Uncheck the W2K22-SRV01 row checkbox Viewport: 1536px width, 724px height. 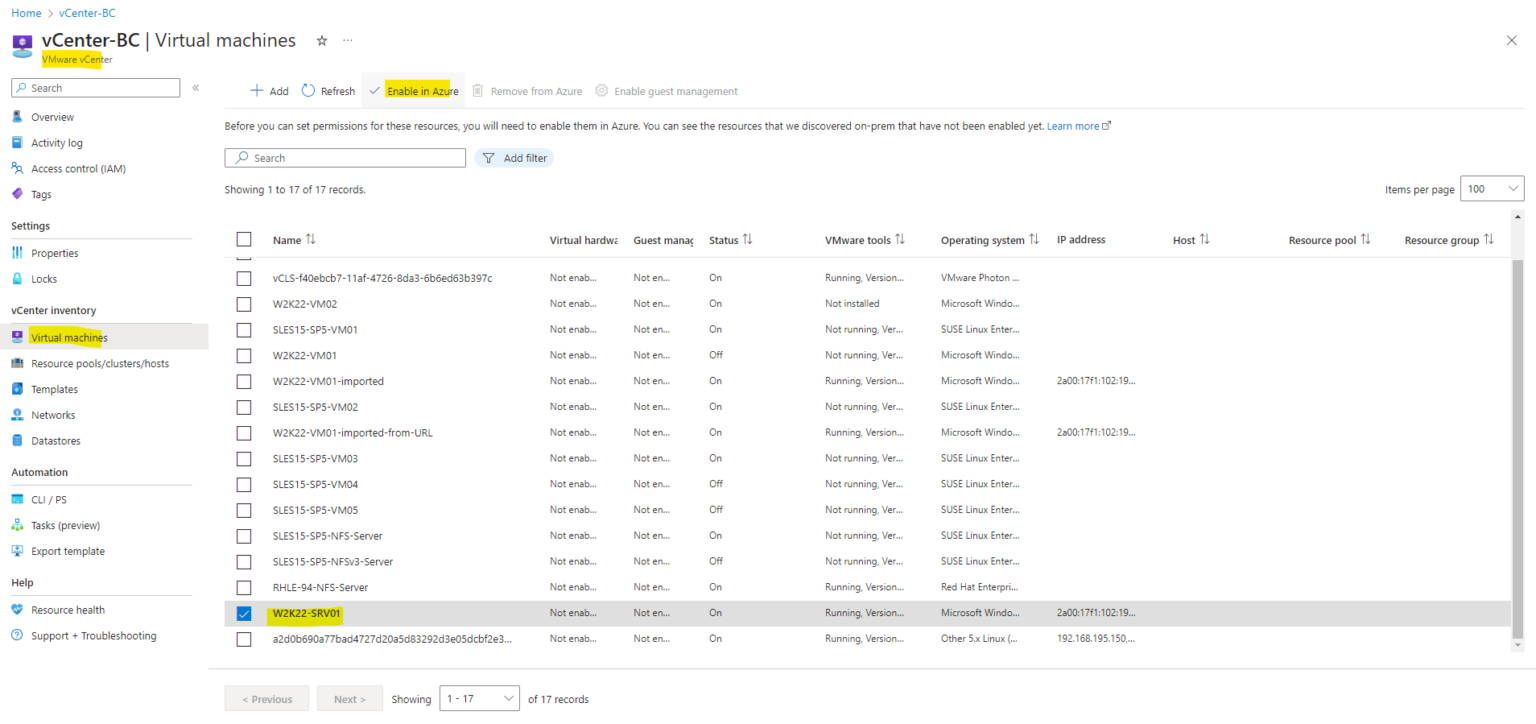click(x=244, y=613)
